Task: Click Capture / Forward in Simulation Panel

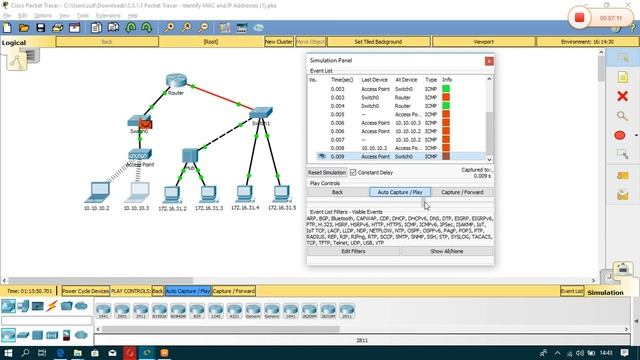Action: click(462, 192)
